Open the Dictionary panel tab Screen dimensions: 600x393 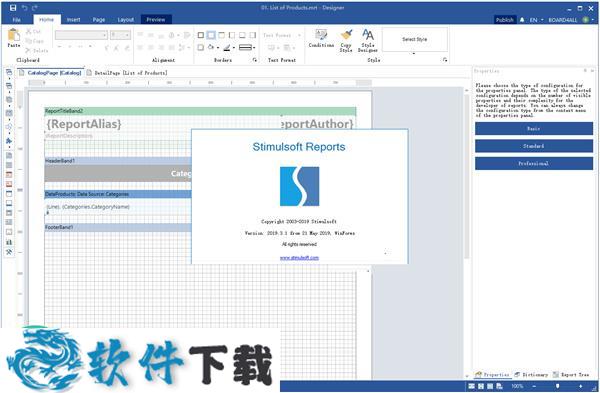(x=532, y=375)
